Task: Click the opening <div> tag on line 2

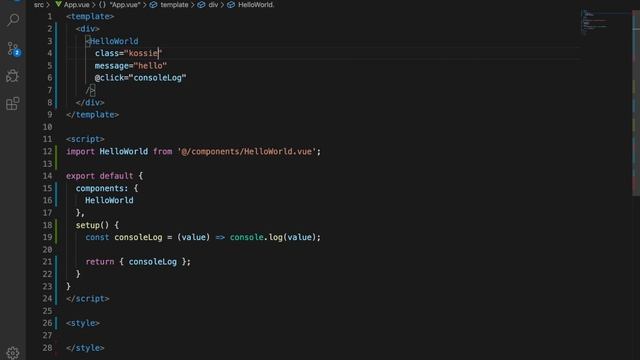Action: (87, 29)
